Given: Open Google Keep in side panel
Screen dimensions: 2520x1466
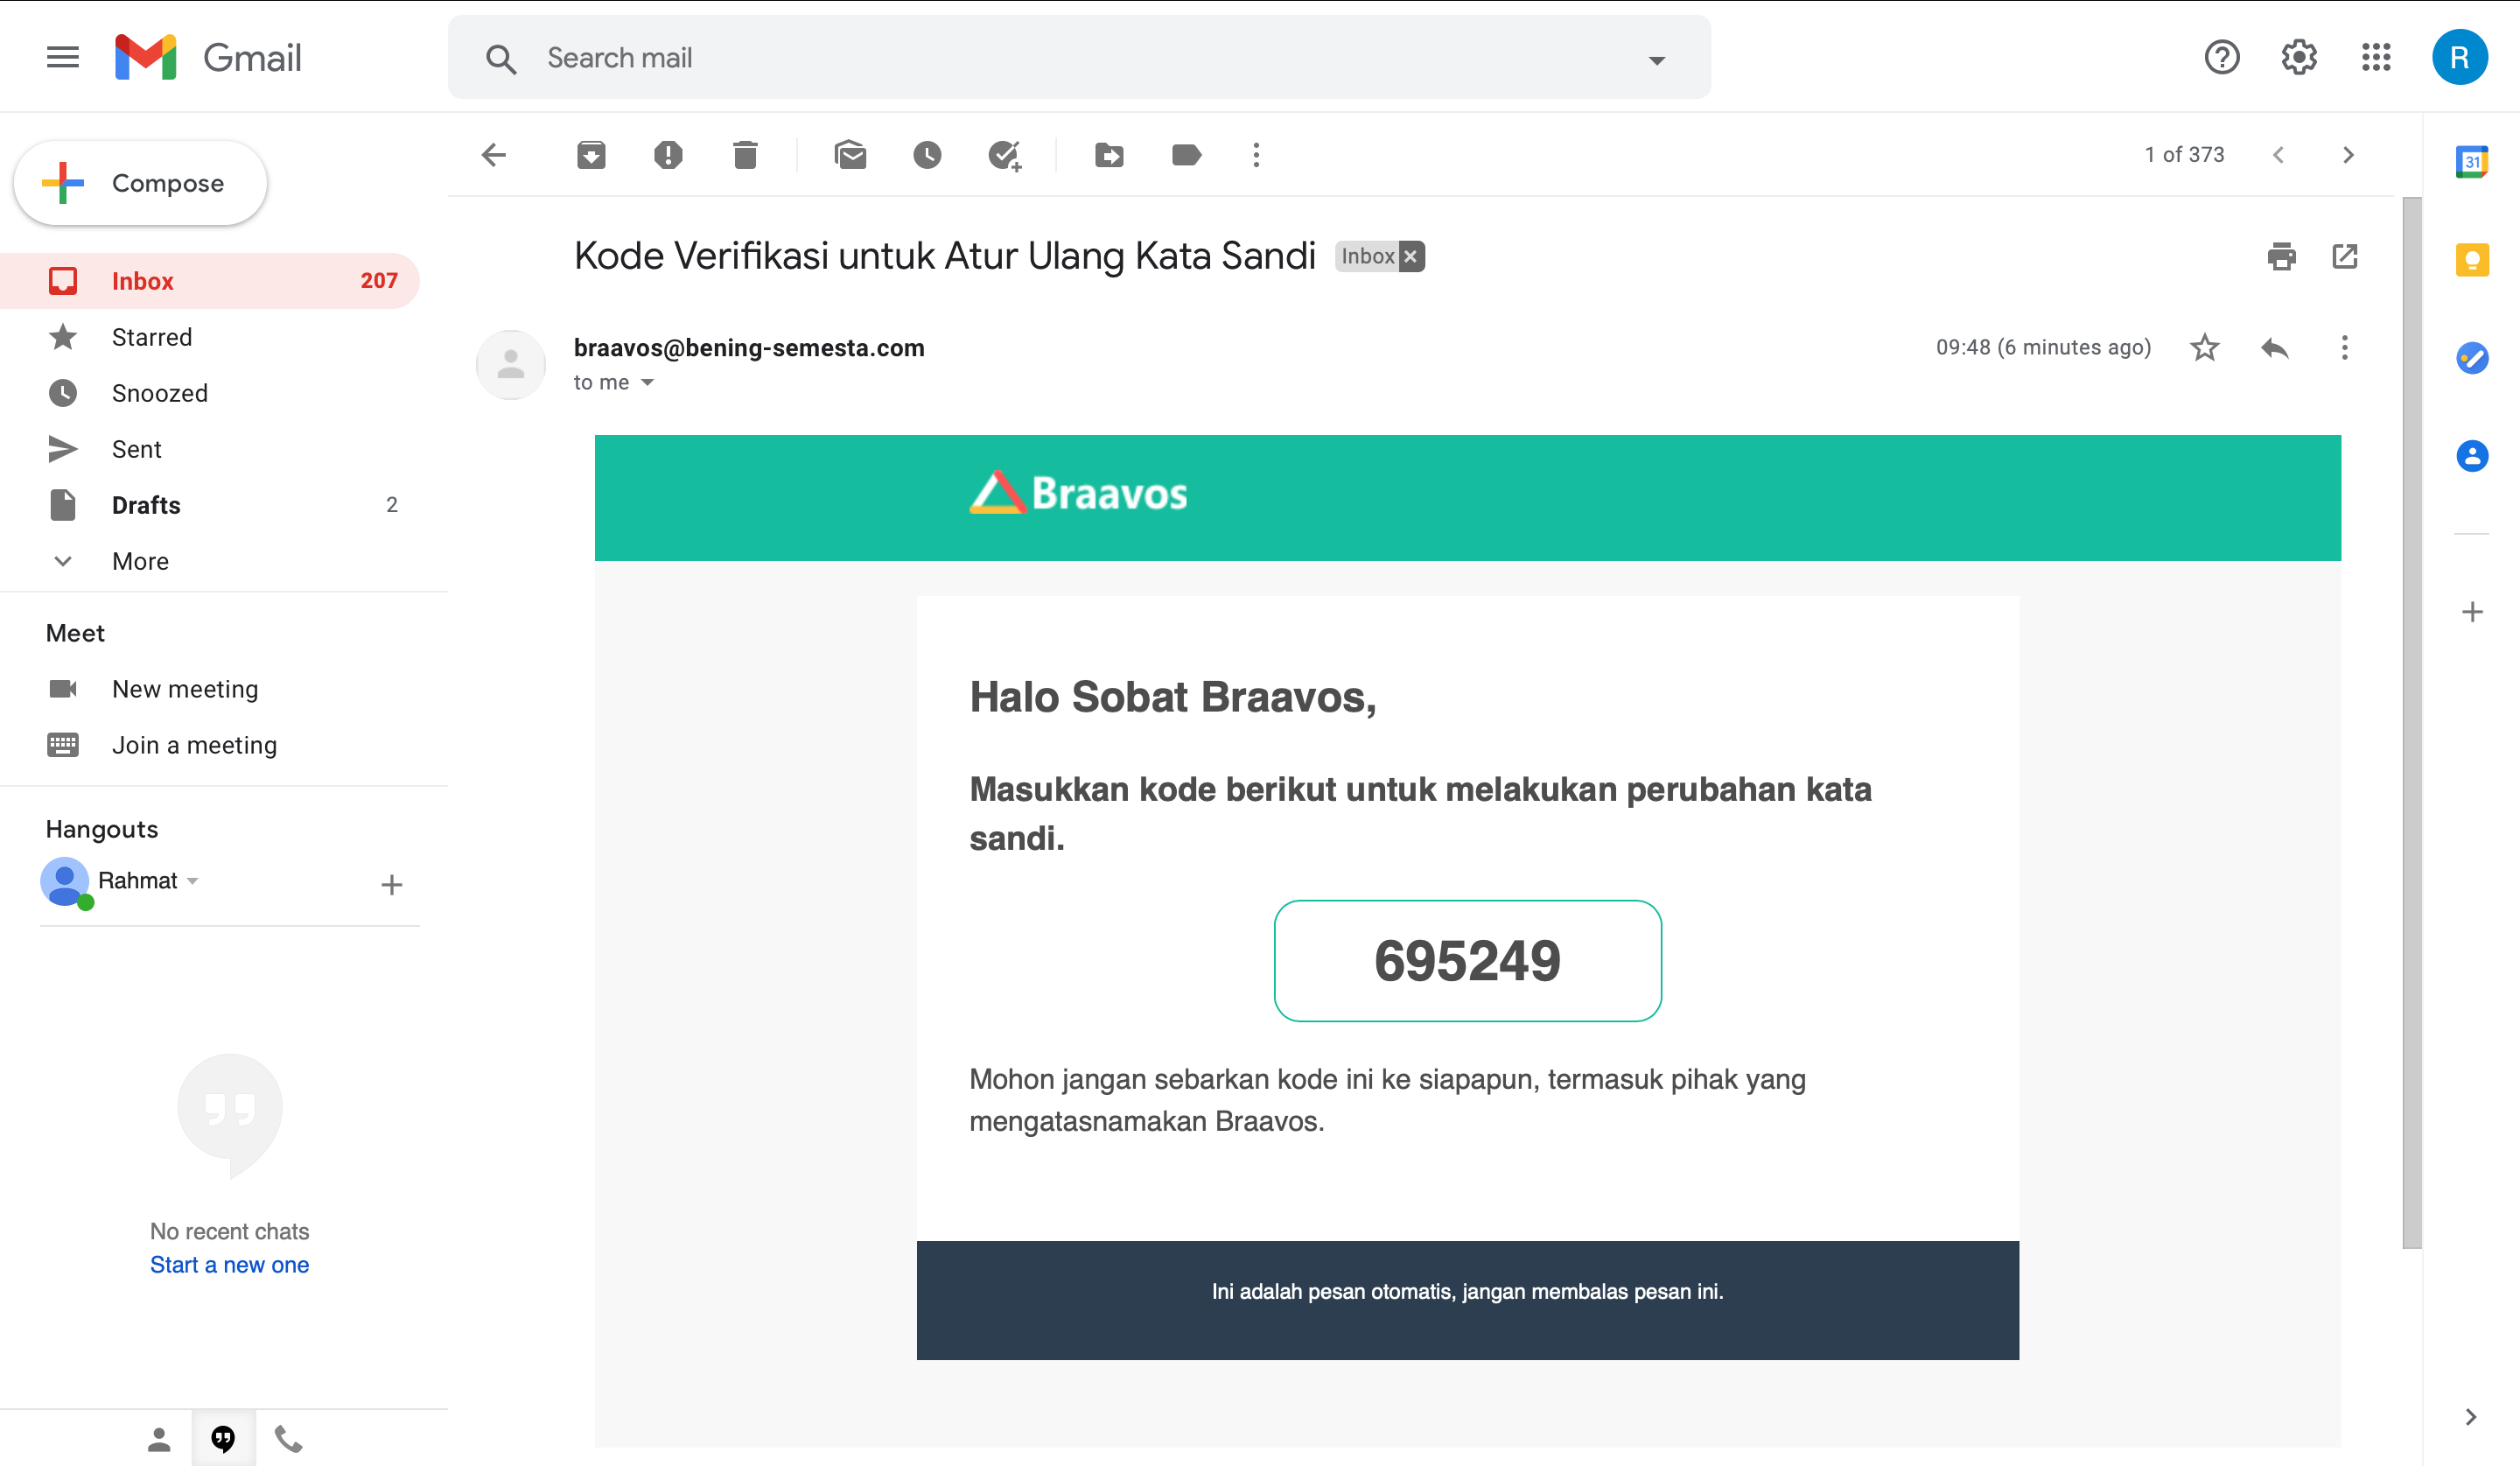Looking at the screenshot, I should pyautogui.click(x=2472, y=260).
